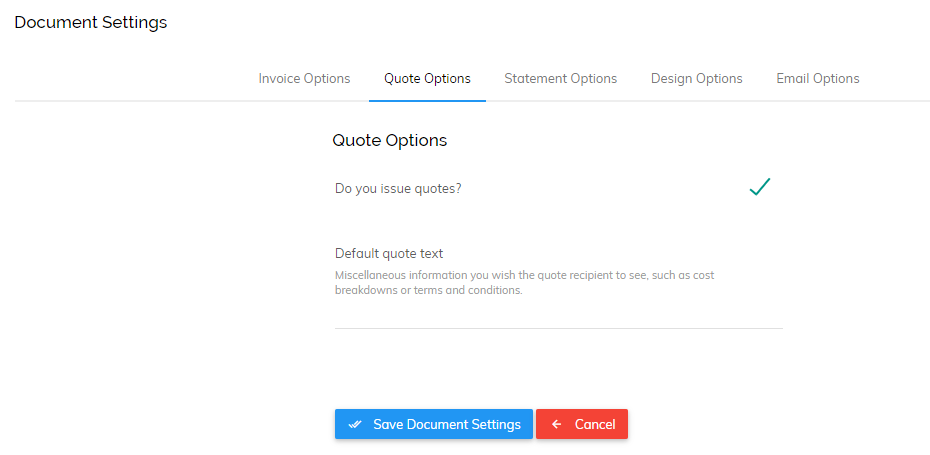Click the Document Settings page title
930x455 pixels.
pos(91,23)
